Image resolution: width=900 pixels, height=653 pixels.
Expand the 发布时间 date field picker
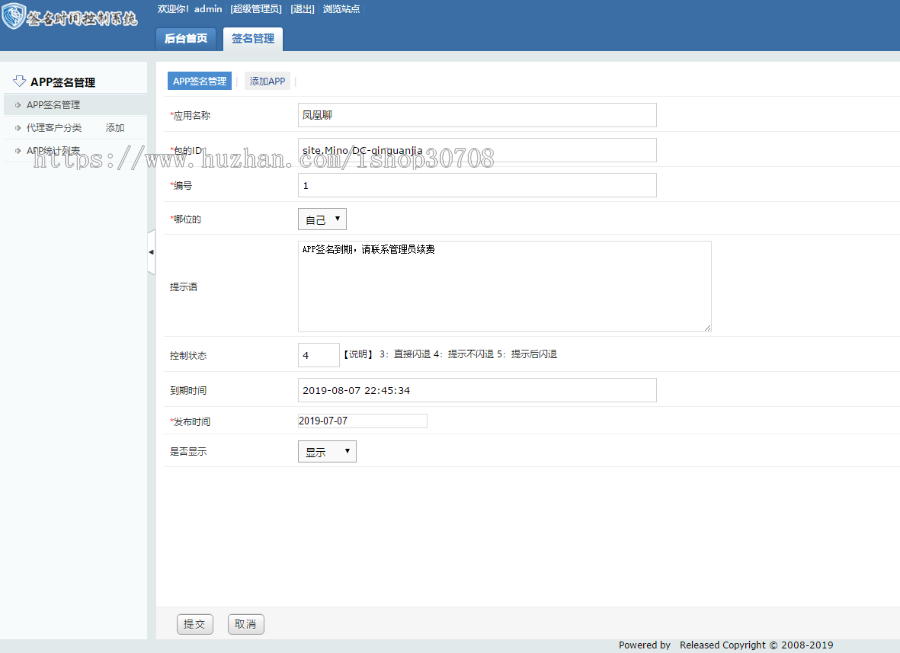click(x=362, y=420)
